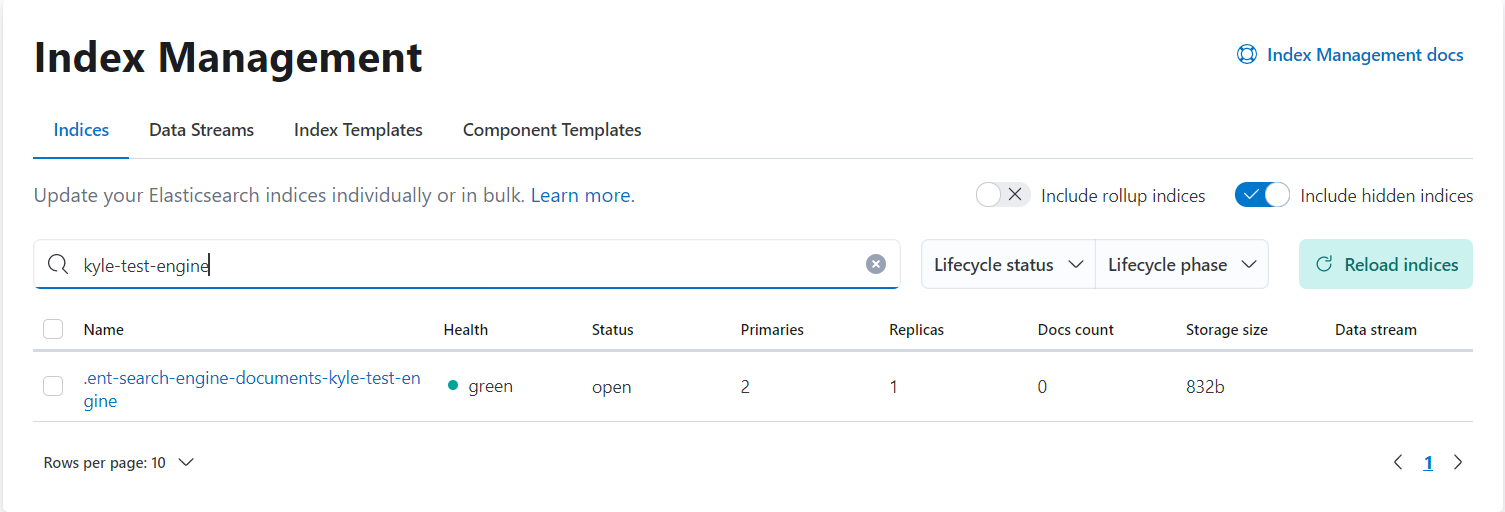Go to next page with right arrow

click(x=1458, y=462)
